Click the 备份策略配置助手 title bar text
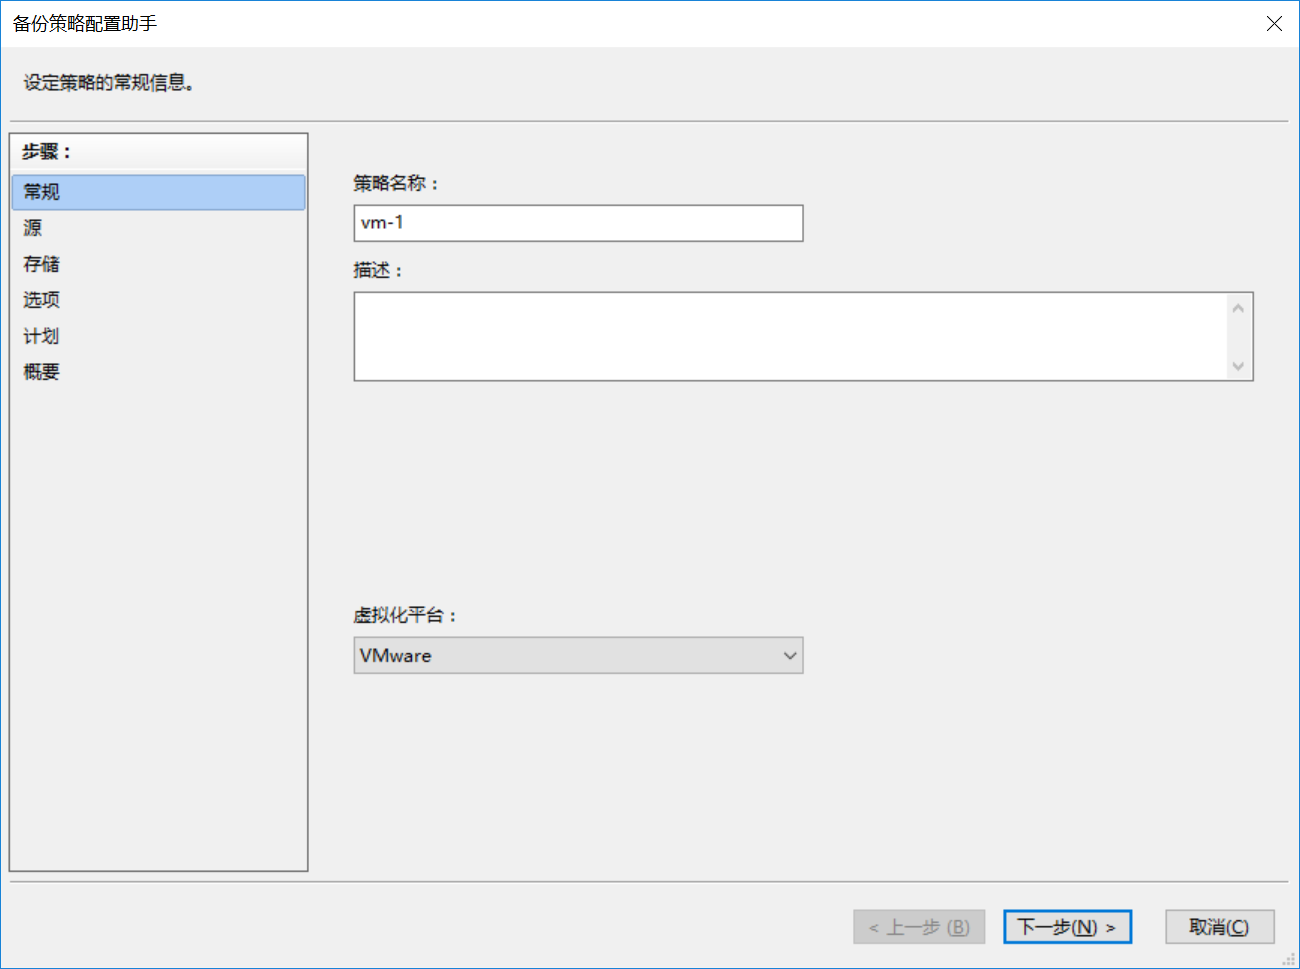Viewport: 1300px width, 969px height. click(85, 24)
